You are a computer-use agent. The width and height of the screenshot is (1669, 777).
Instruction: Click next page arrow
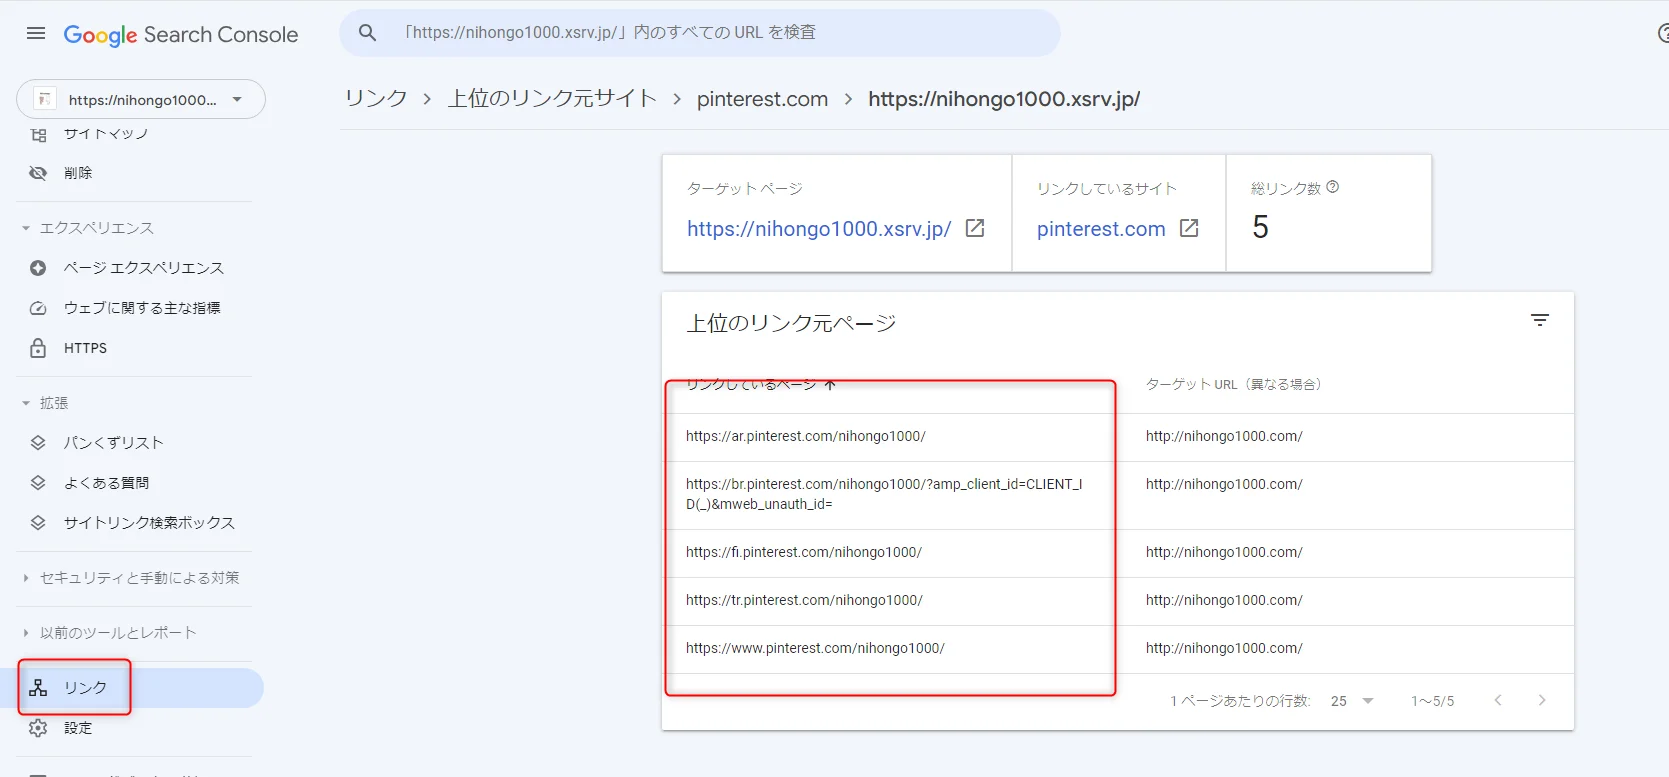[1542, 700]
